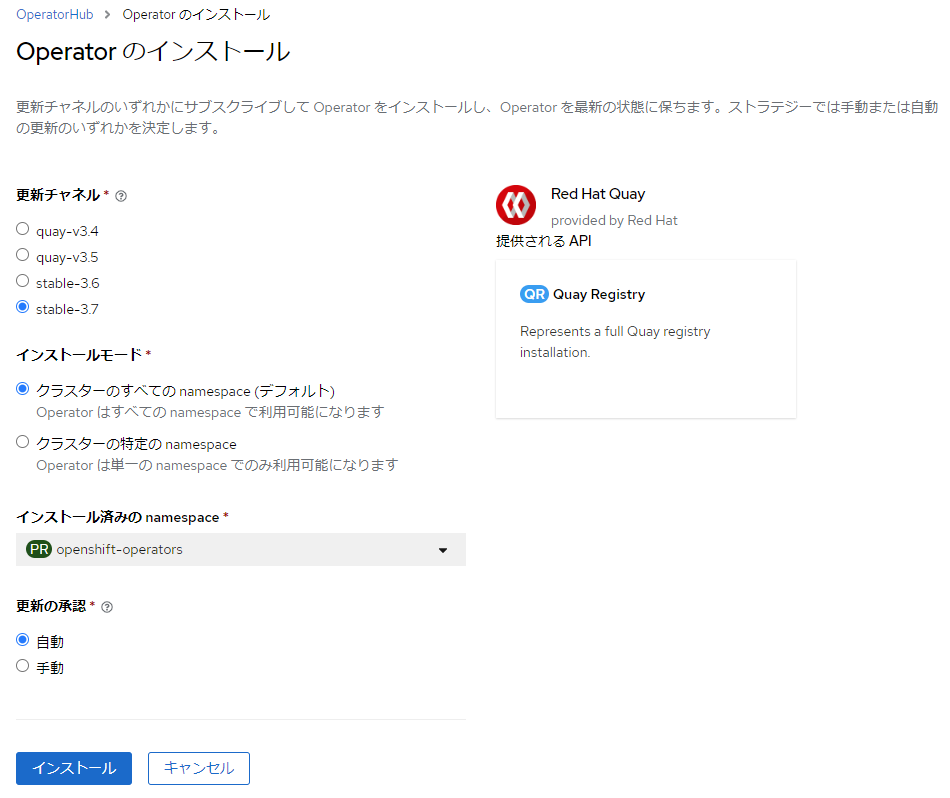The image size is (950, 798).
Task: Click the QR Quay Registry API icon
Action: 534,294
